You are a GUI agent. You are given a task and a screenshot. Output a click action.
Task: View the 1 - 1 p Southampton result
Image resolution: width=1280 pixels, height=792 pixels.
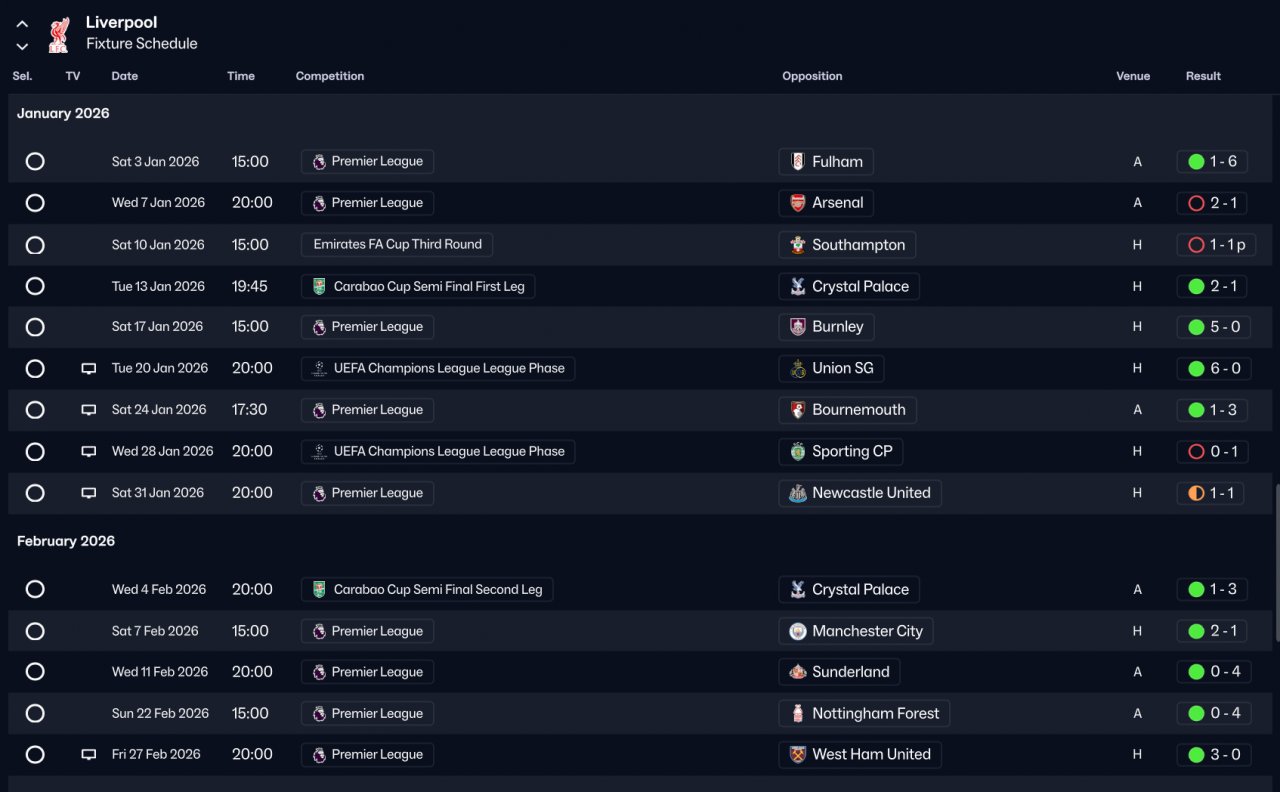1217,245
